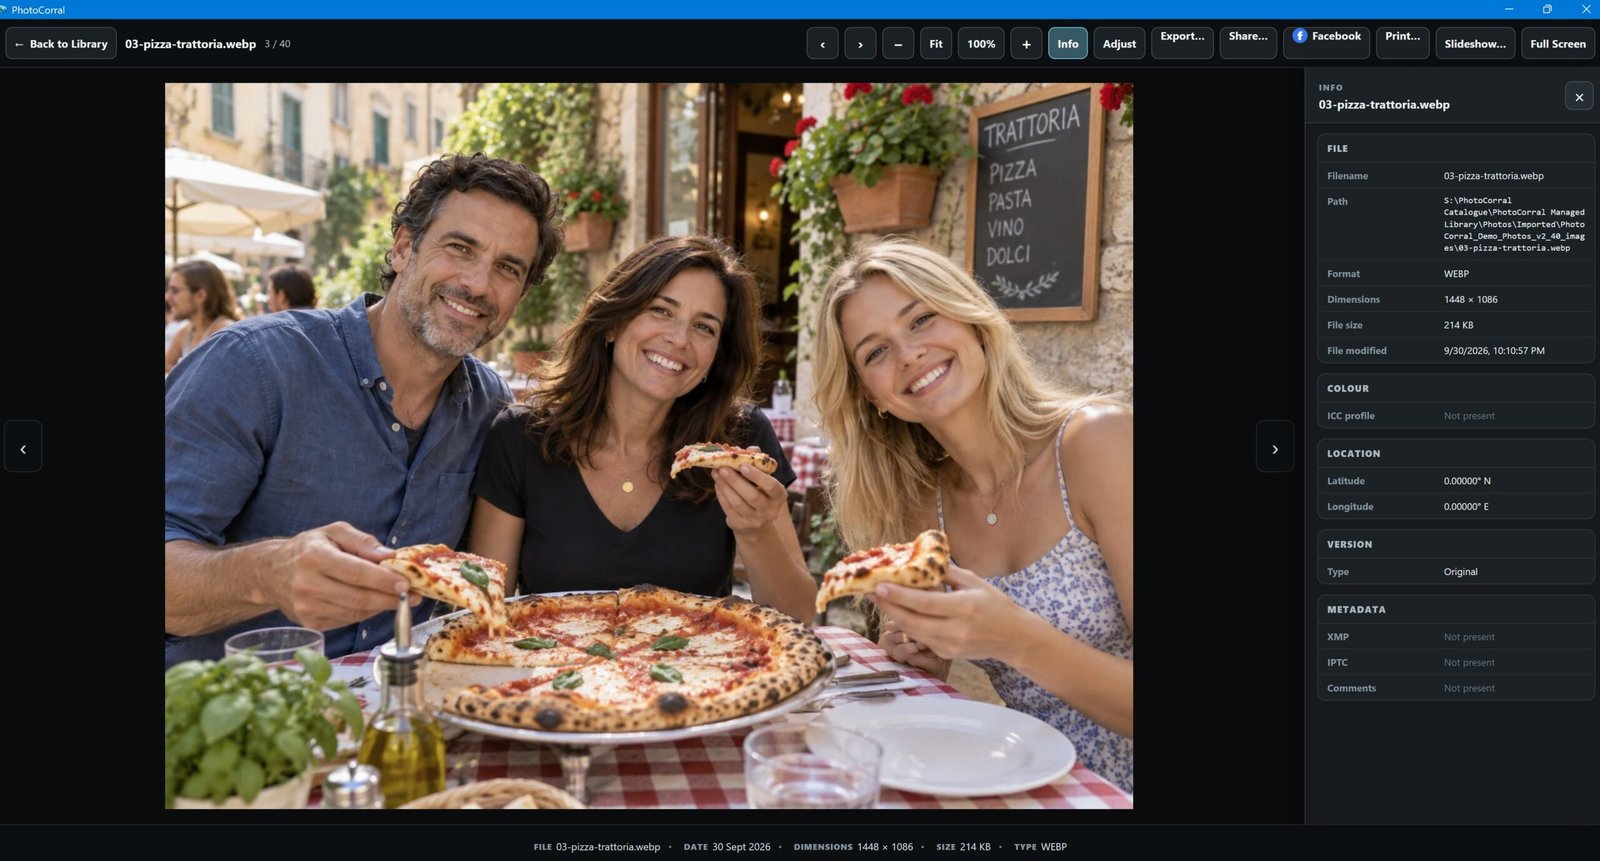Image resolution: width=1600 pixels, height=861 pixels.
Task: Click the ICC profile Not present value
Action: [1469, 416]
